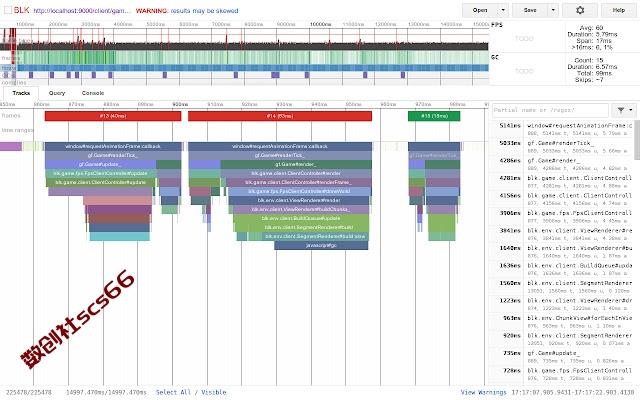Click the results list scrollbar thumb

point(637,140)
